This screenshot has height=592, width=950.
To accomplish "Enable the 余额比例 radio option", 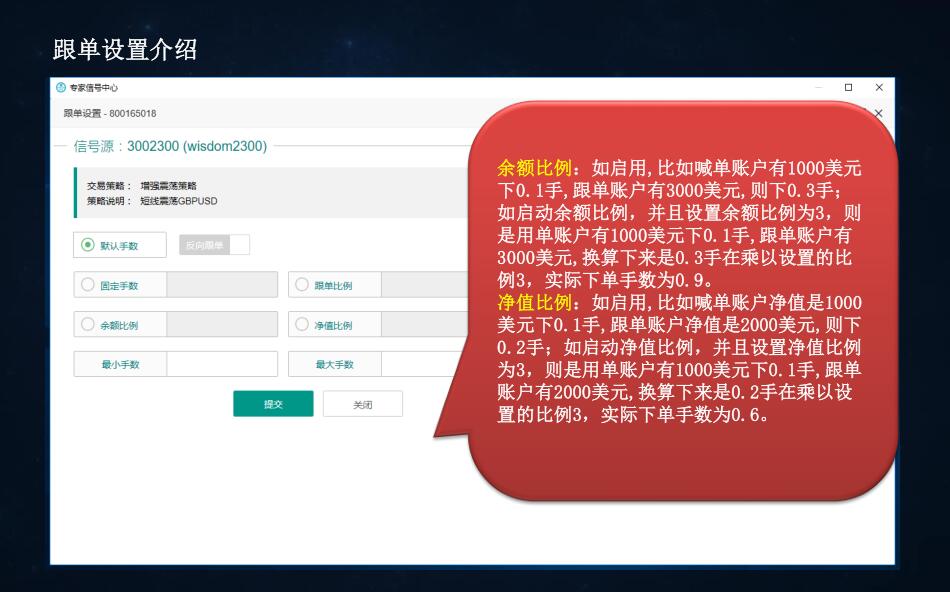I will point(87,325).
